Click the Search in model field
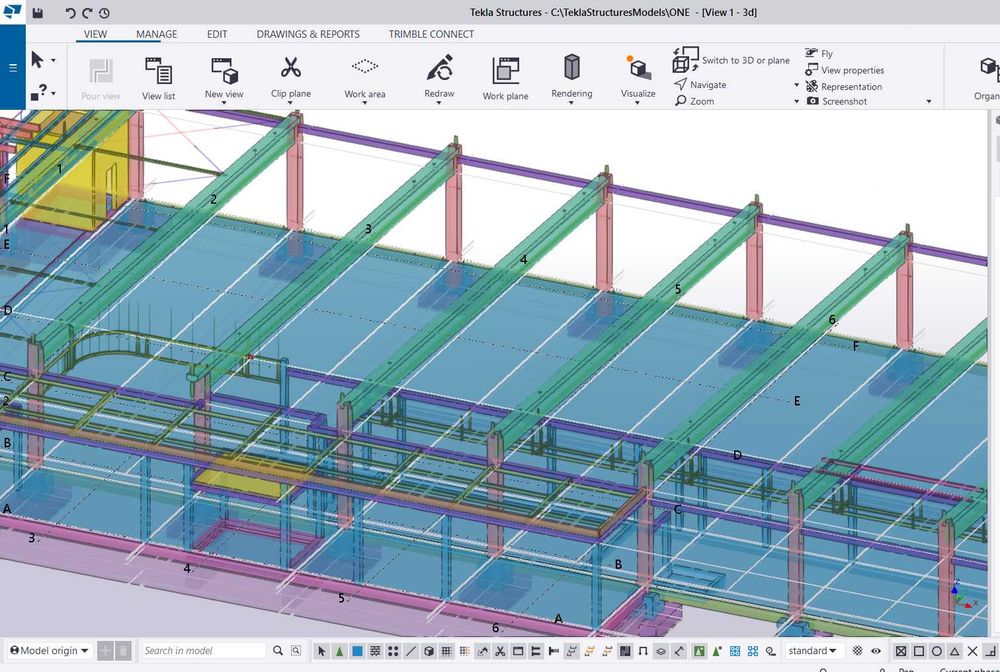The width and height of the screenshot is (1000, 672). [x=202, y=650]
